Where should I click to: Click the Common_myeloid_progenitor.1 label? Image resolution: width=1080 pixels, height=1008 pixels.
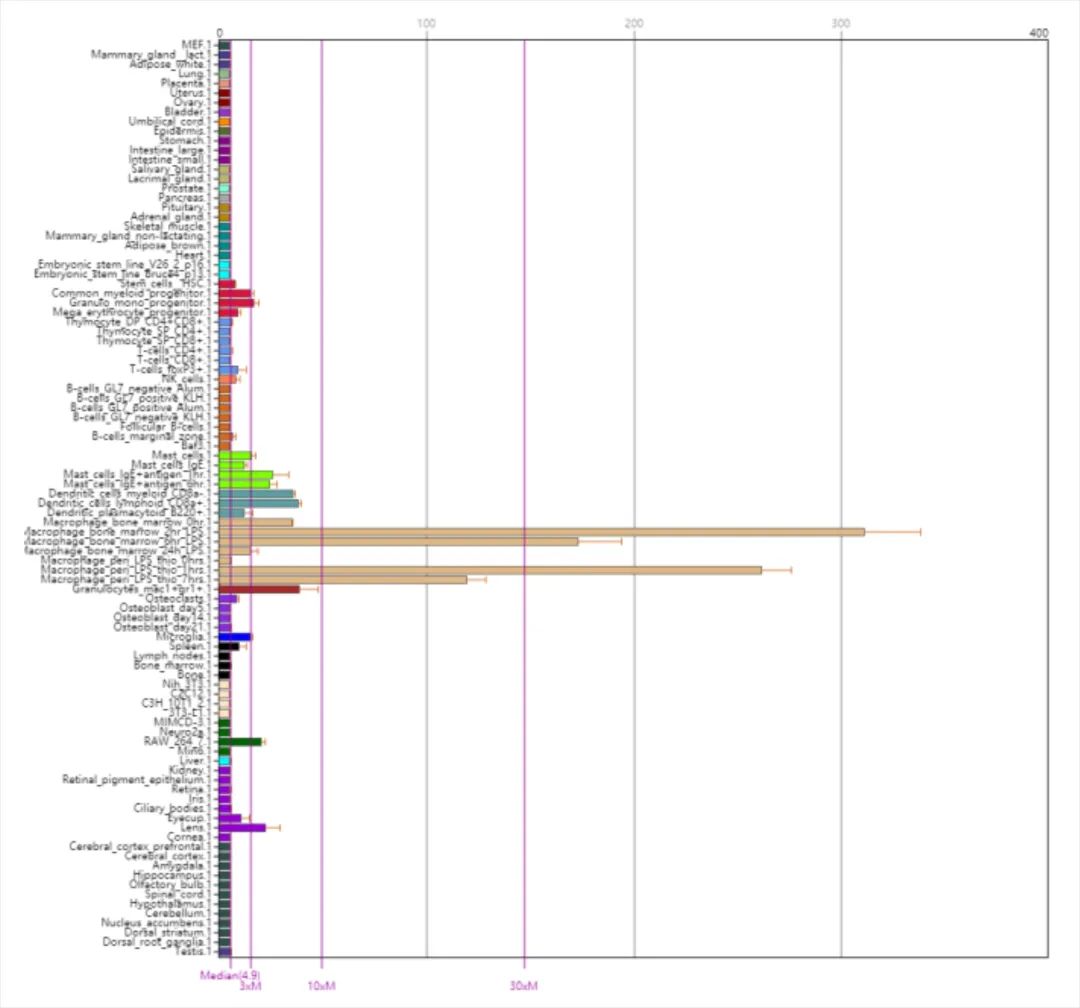(132, 293)
